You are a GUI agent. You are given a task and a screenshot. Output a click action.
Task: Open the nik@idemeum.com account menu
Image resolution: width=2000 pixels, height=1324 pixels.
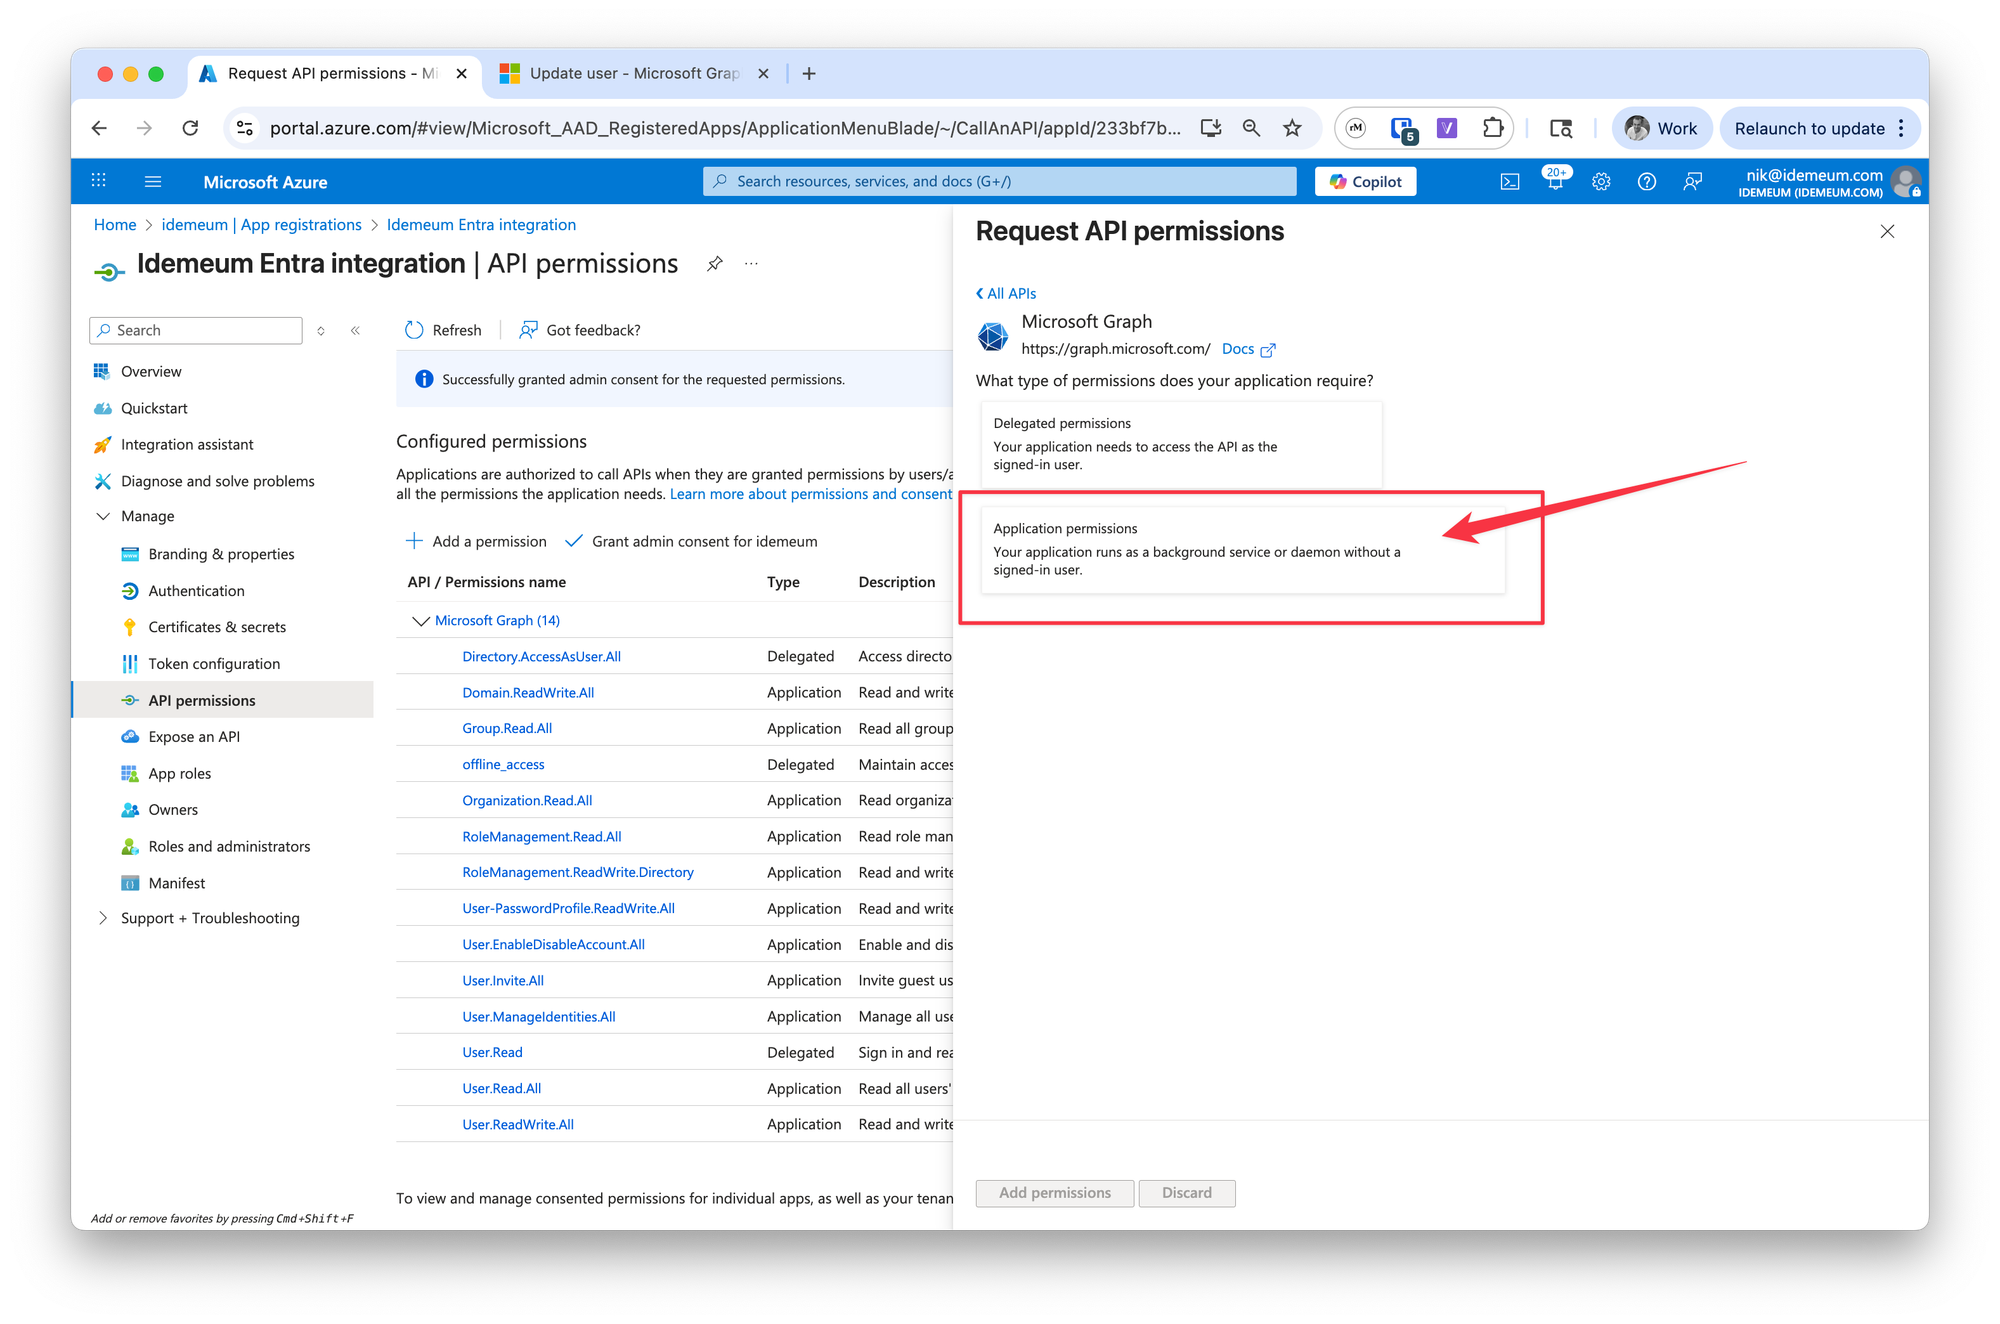[1829, 181]
